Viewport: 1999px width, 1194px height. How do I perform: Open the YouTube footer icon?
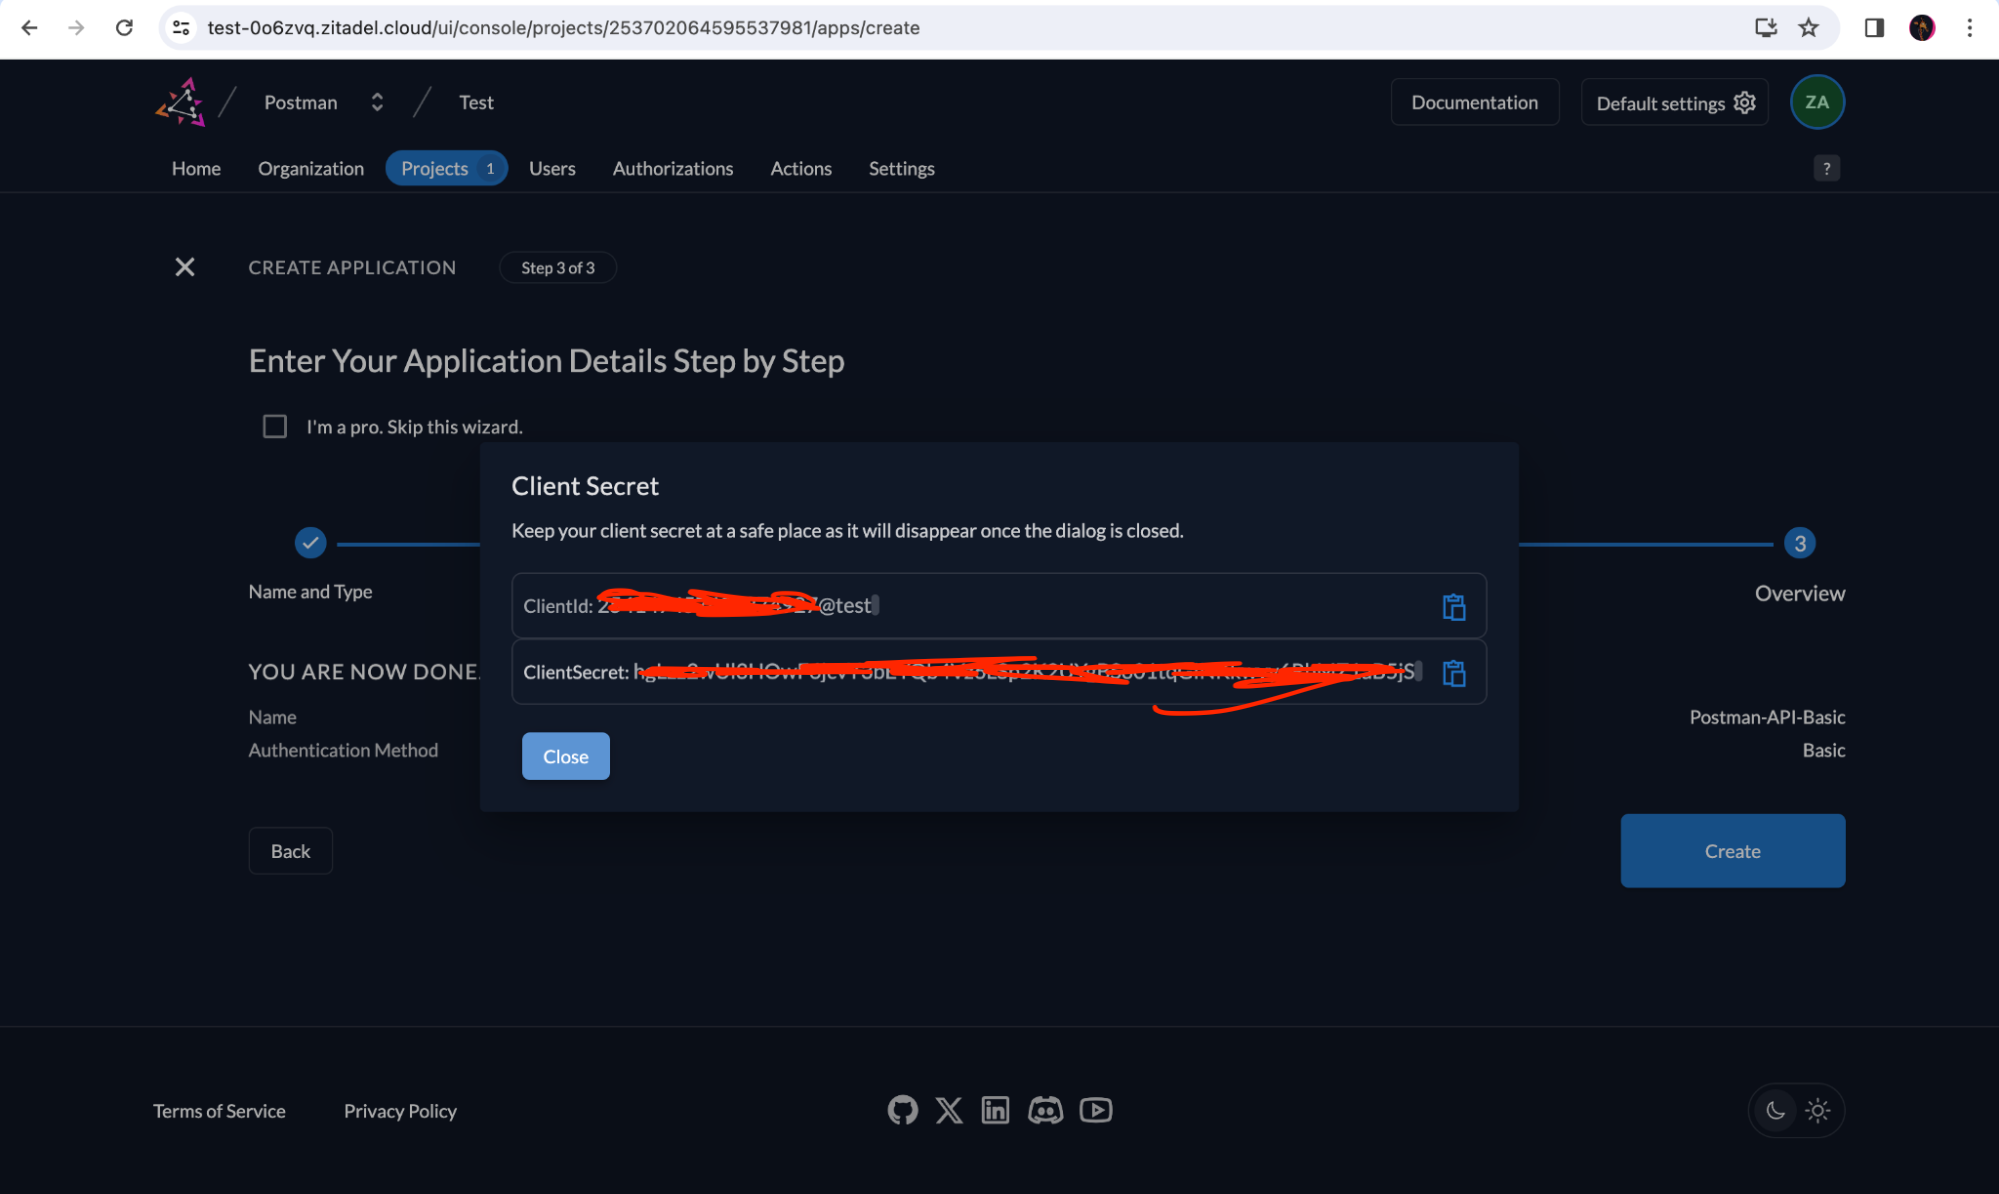[x=1096, y=1110]
